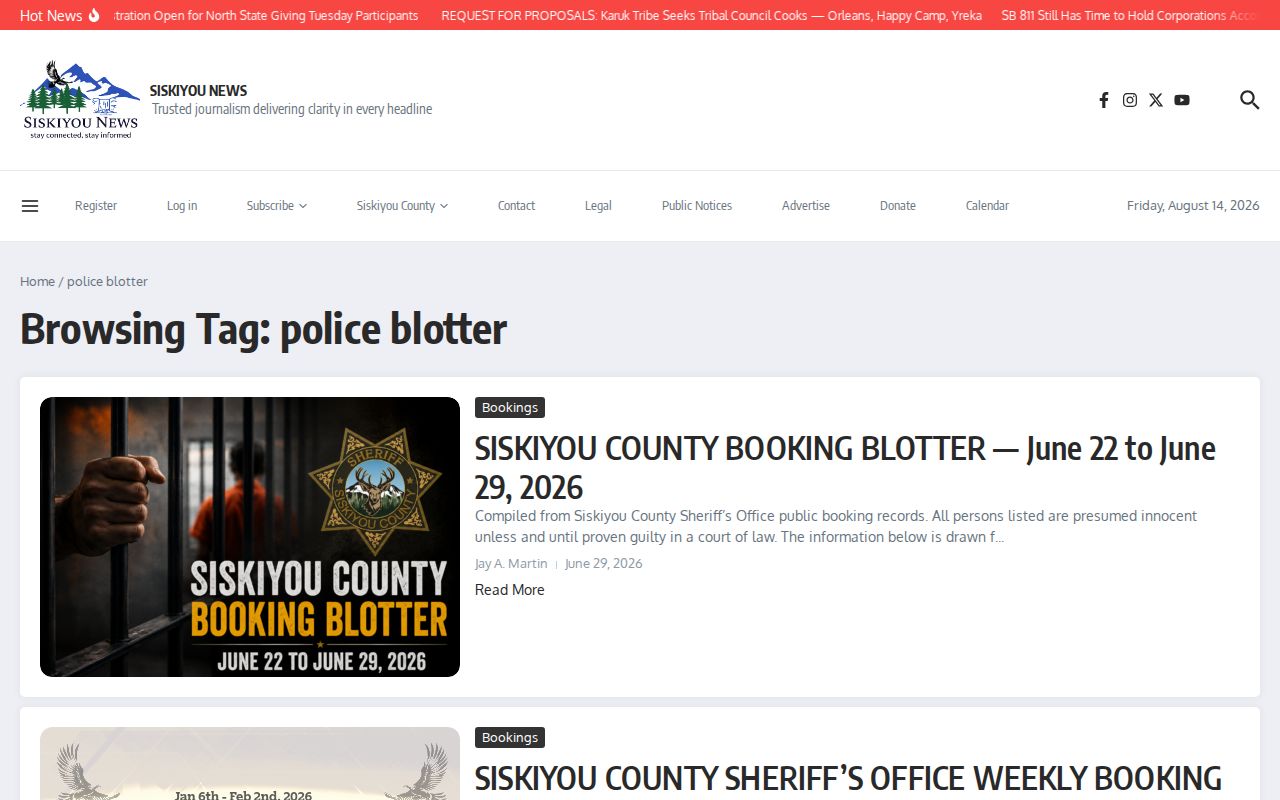Click the 'Compiled from Siskiyou County' excerpt
Screen dimensions: 1280x800
[x=836, y=527]
